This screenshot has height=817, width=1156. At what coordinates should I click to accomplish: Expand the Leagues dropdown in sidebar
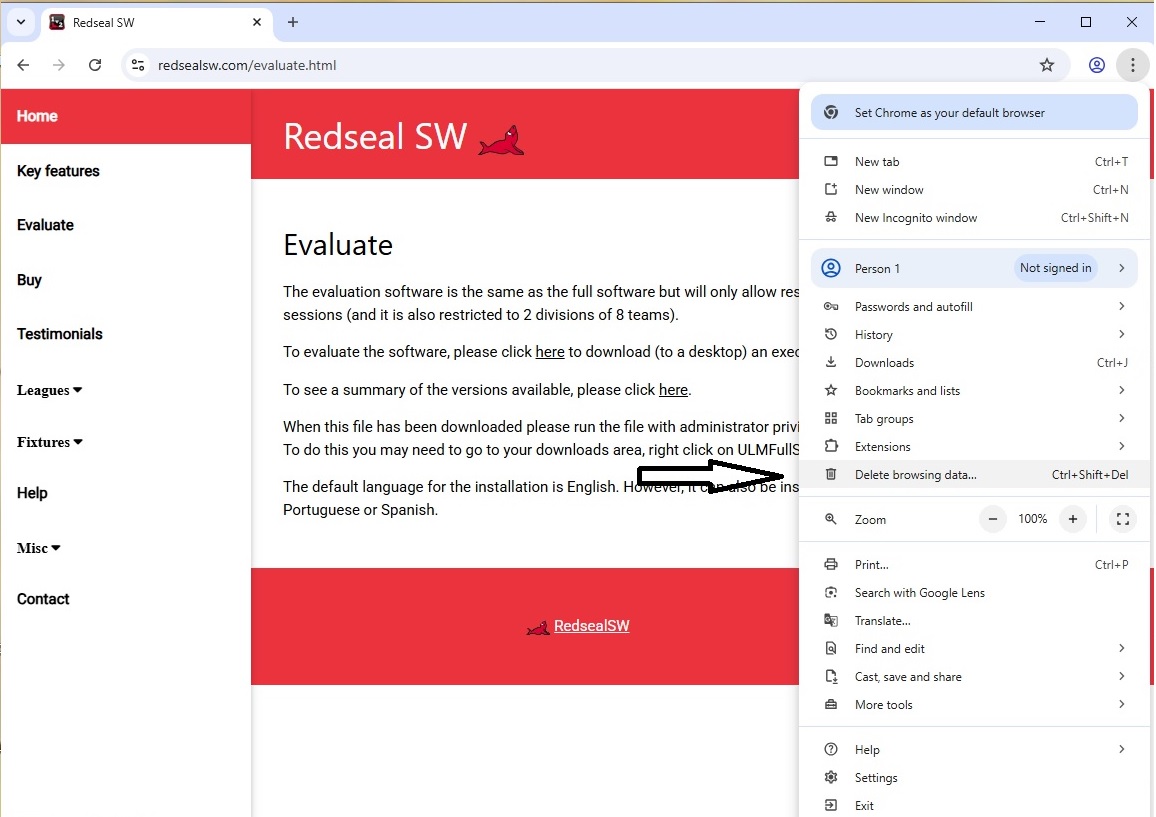[50, 390]
